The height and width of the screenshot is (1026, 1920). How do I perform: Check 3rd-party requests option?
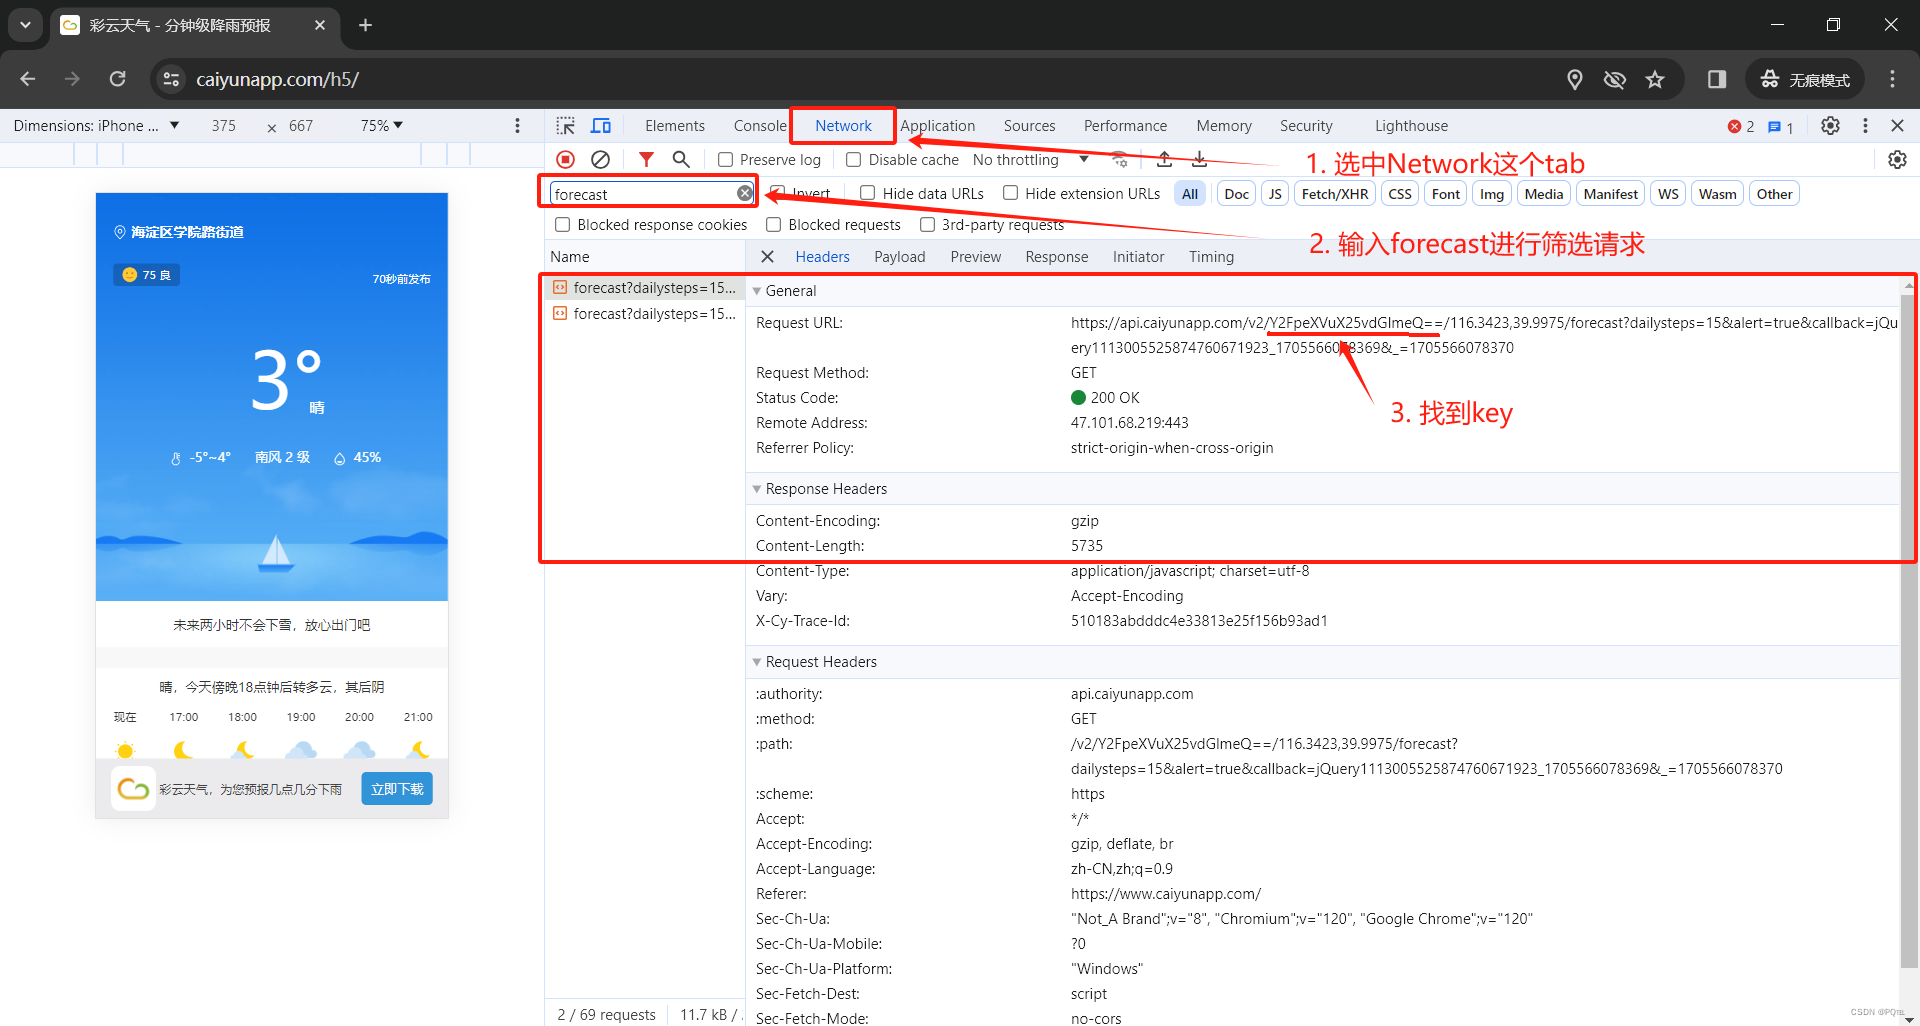[x=928, y=225]
